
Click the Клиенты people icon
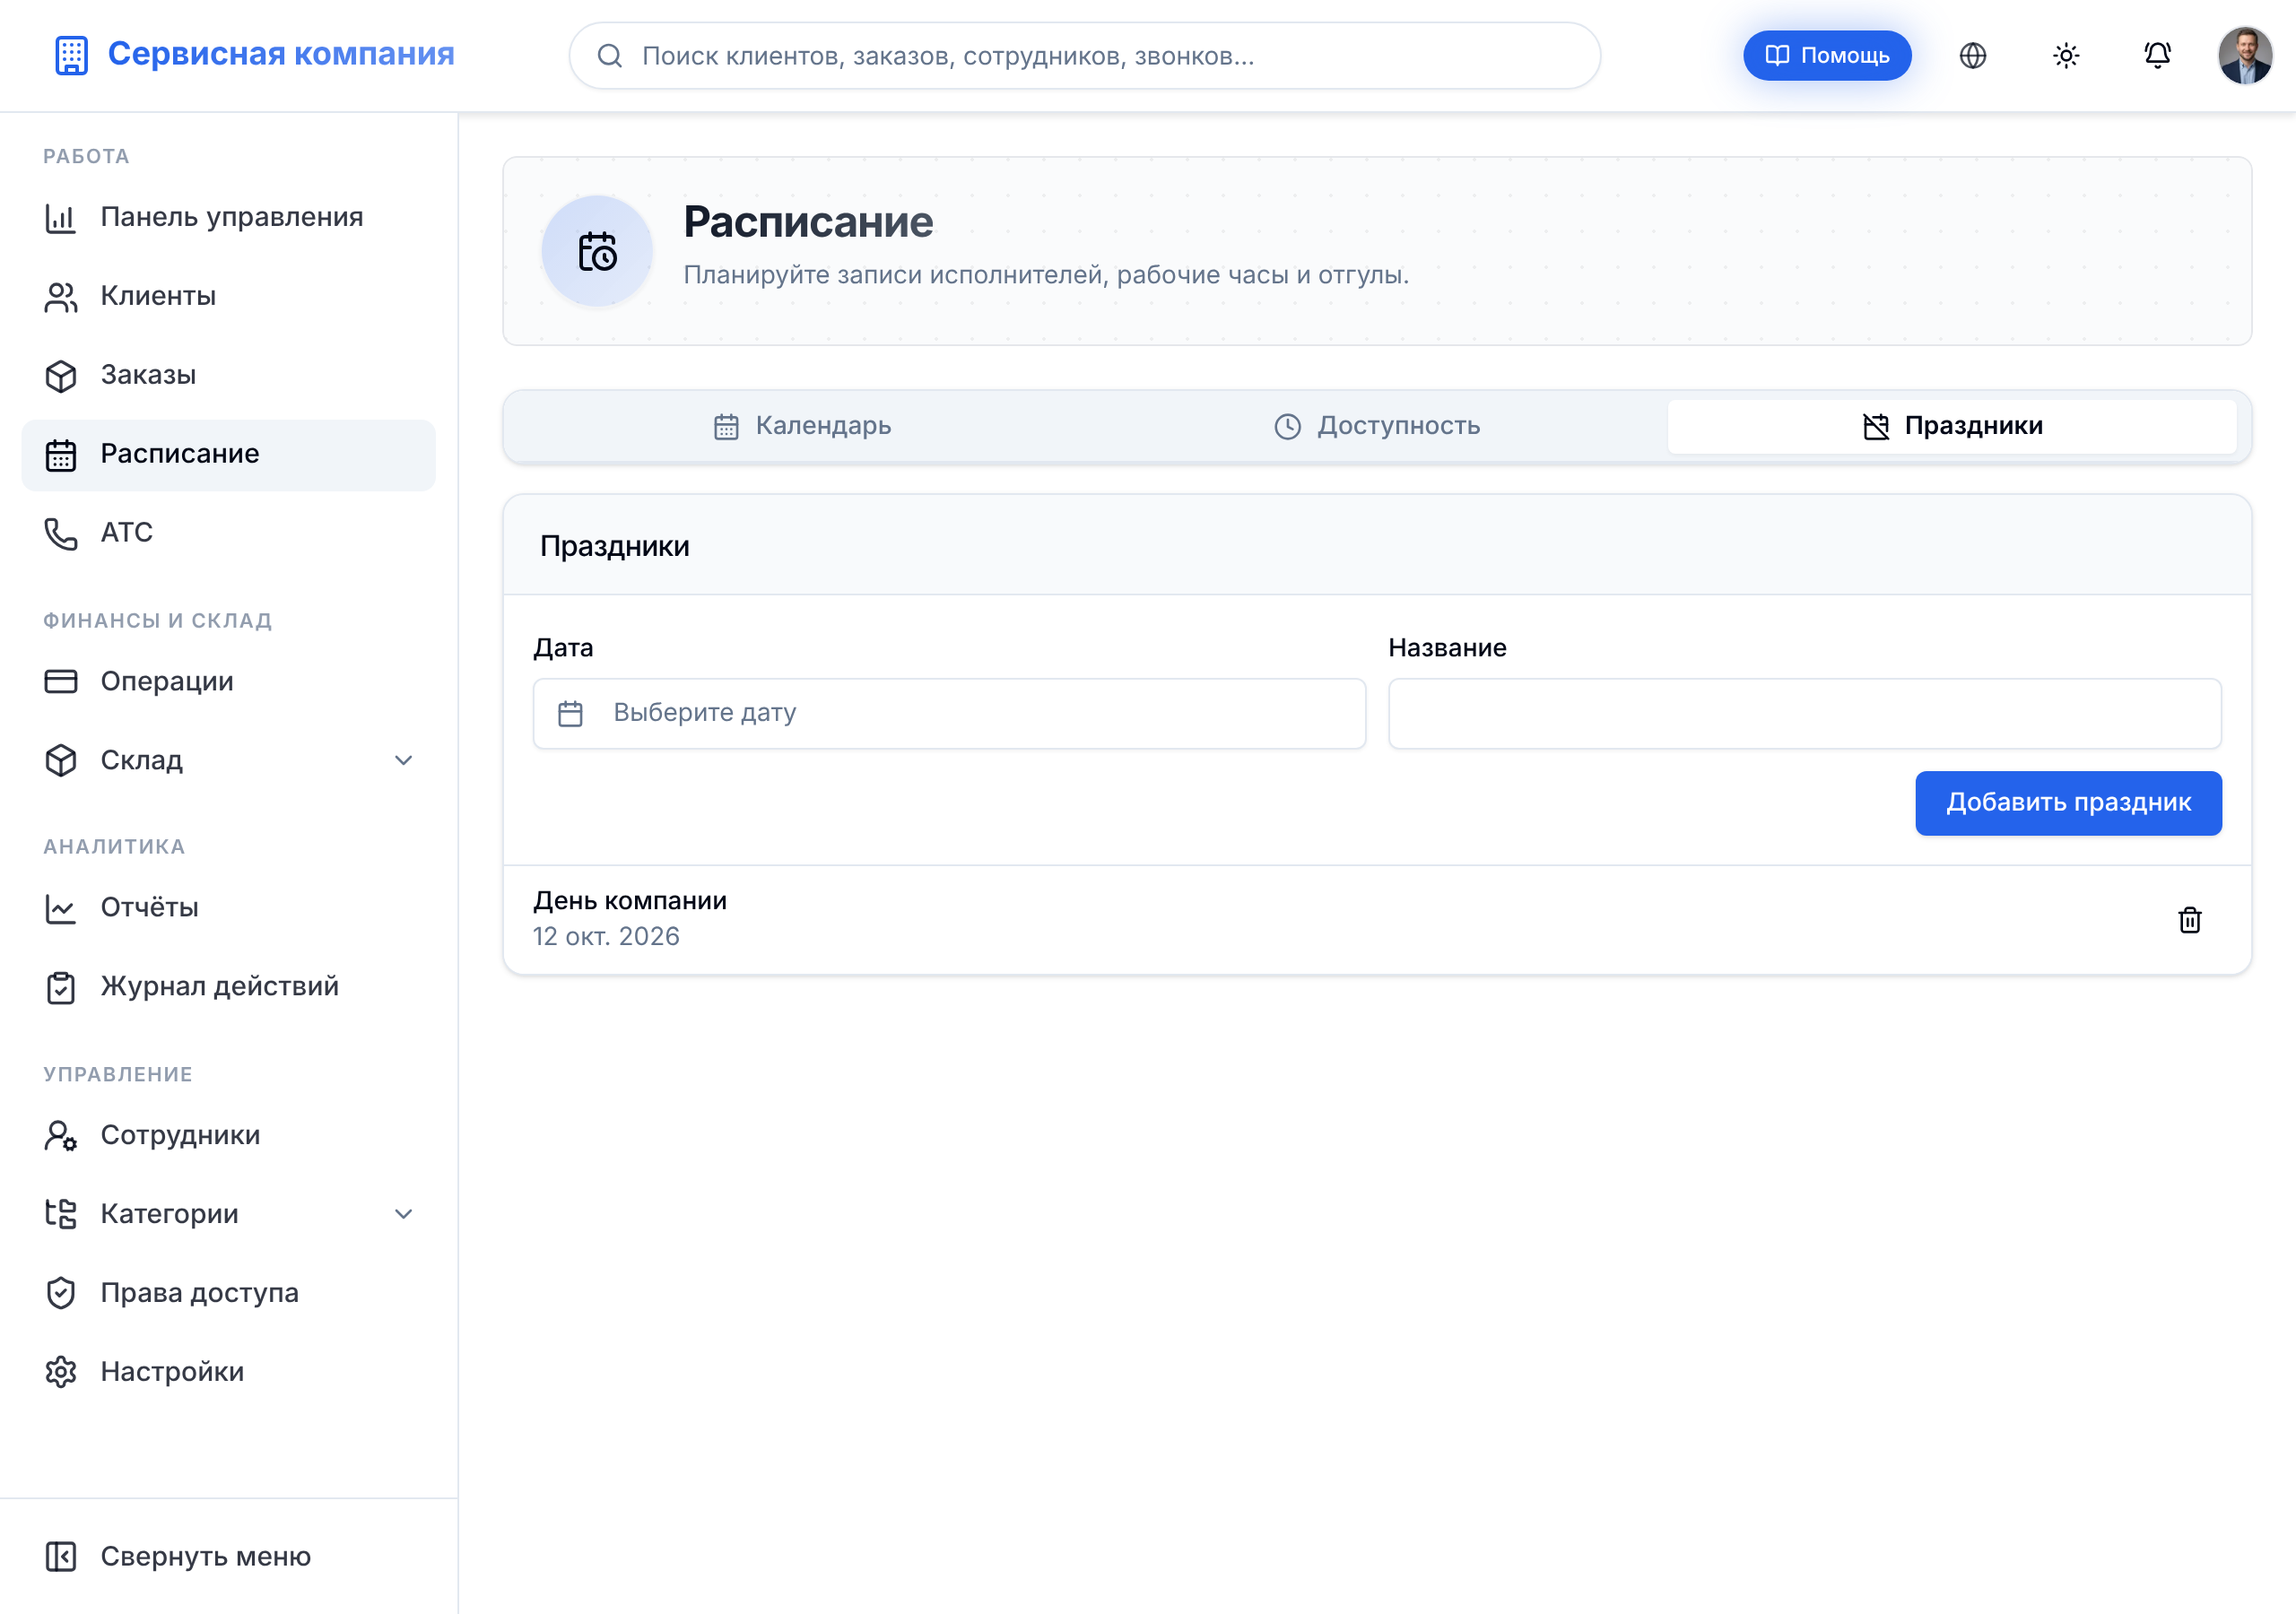pyautogui.click(x=60, y=297)
